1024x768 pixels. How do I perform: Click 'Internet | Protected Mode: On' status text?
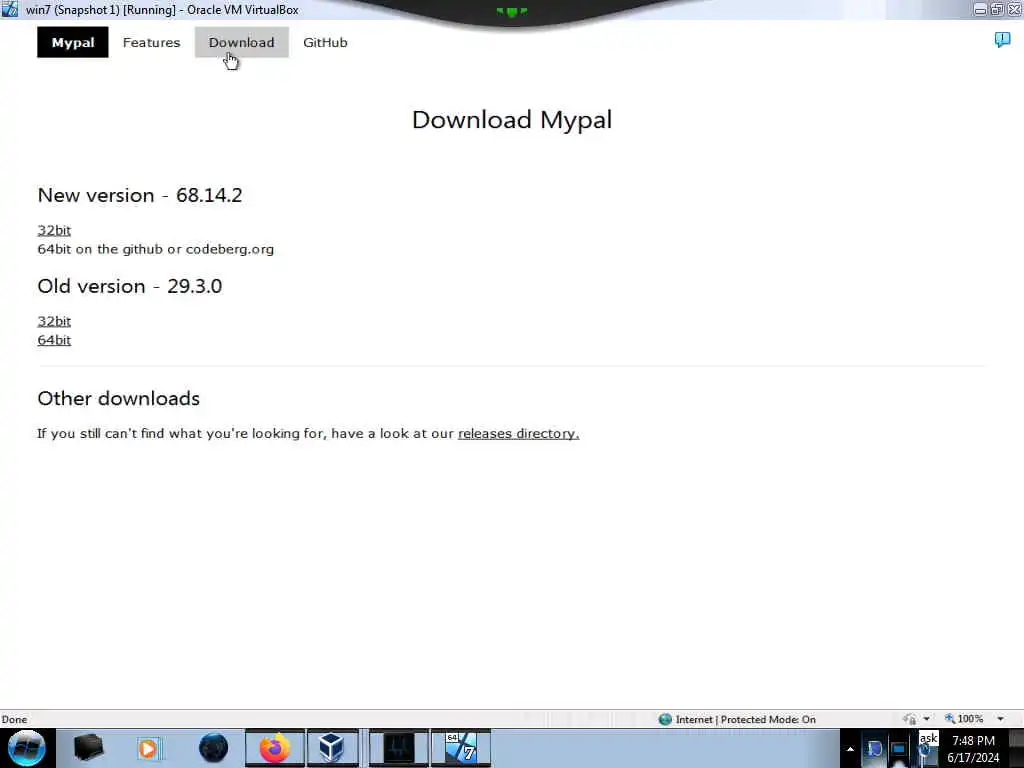point(746,719)
